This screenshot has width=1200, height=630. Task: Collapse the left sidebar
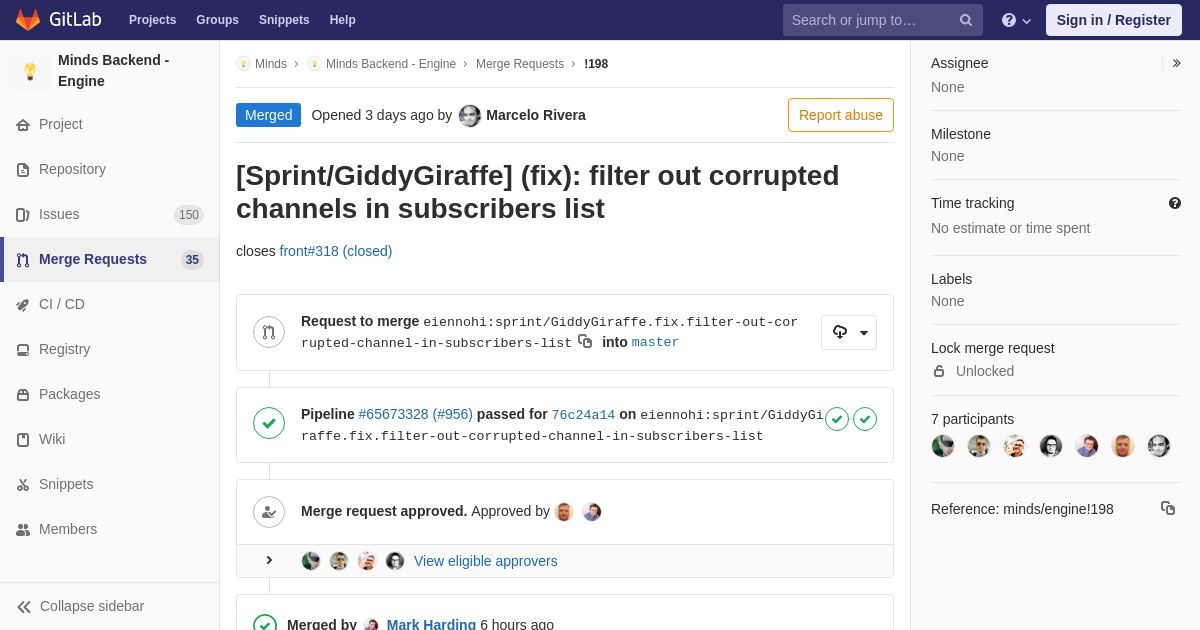click(80, 606)
